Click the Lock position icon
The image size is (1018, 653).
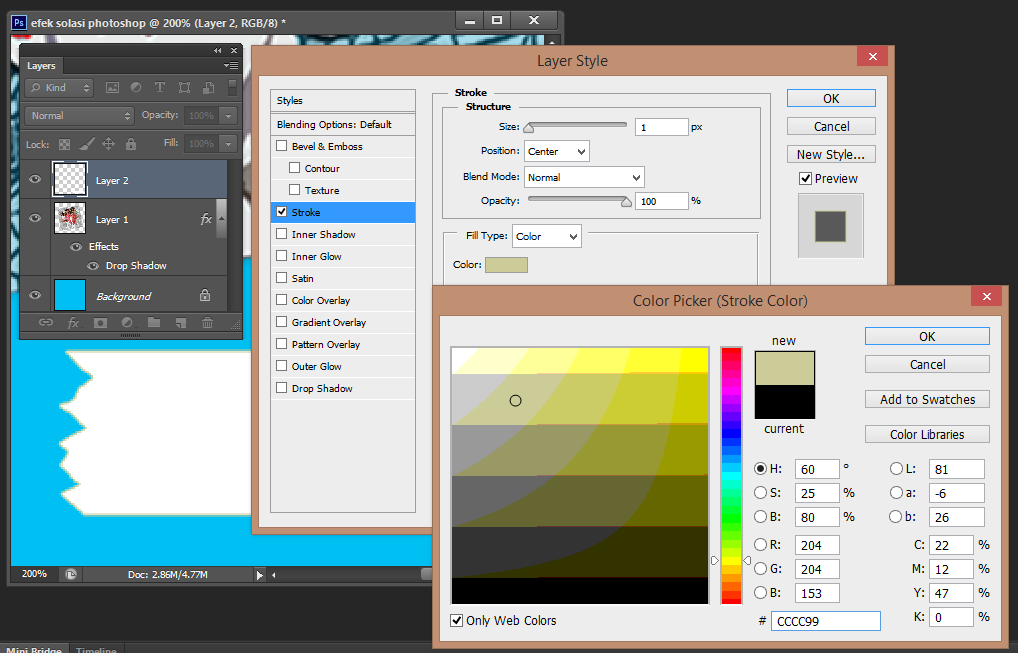point(107,144)
